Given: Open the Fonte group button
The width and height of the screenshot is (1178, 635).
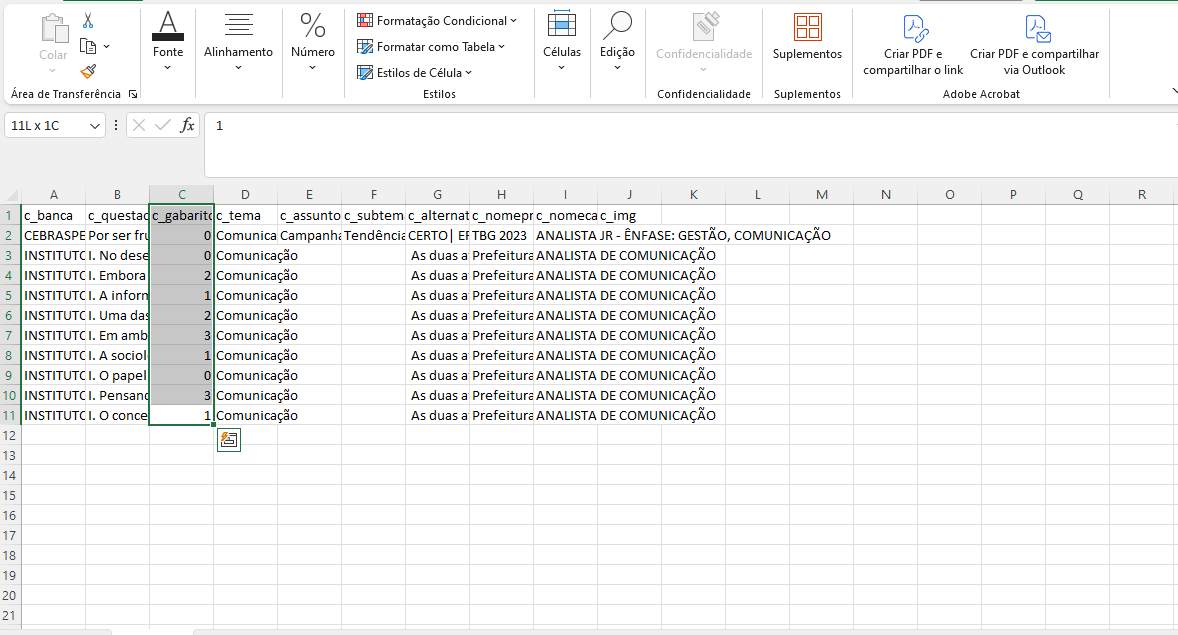Looking at the screenshot, I should point(168,41).
